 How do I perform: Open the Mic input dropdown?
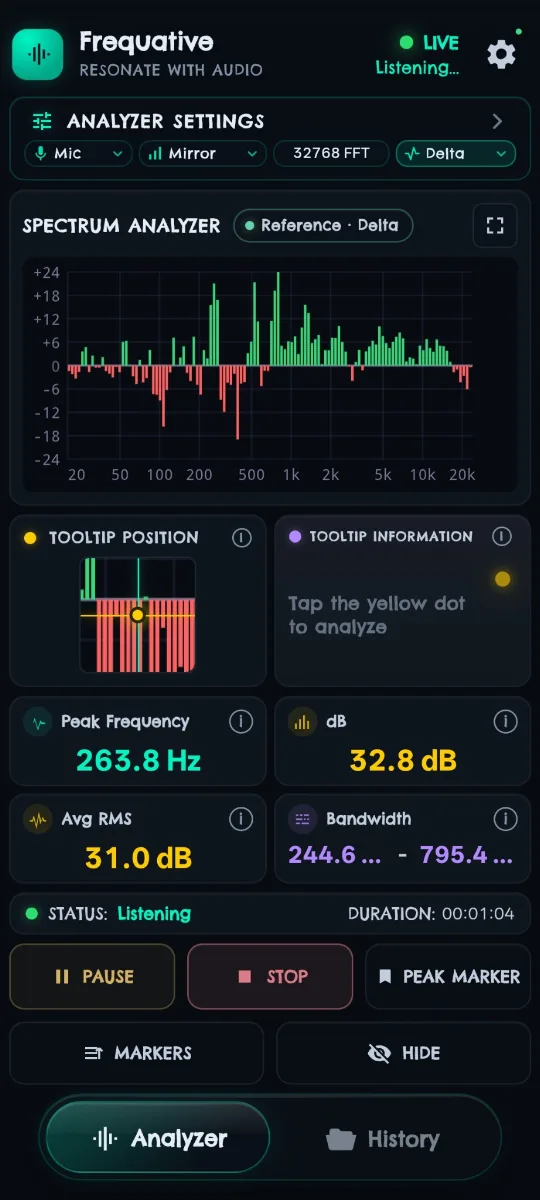point(78,153)
